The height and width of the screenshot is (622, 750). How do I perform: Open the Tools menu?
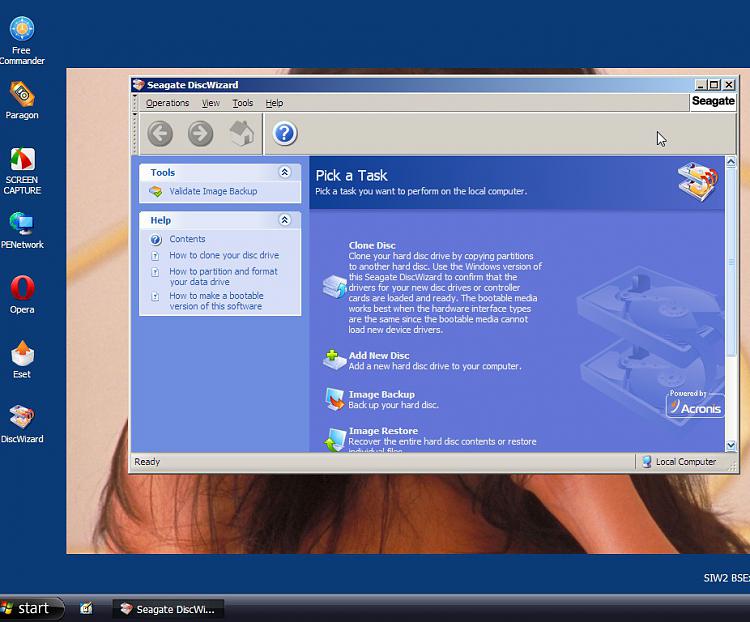point(243,103)
